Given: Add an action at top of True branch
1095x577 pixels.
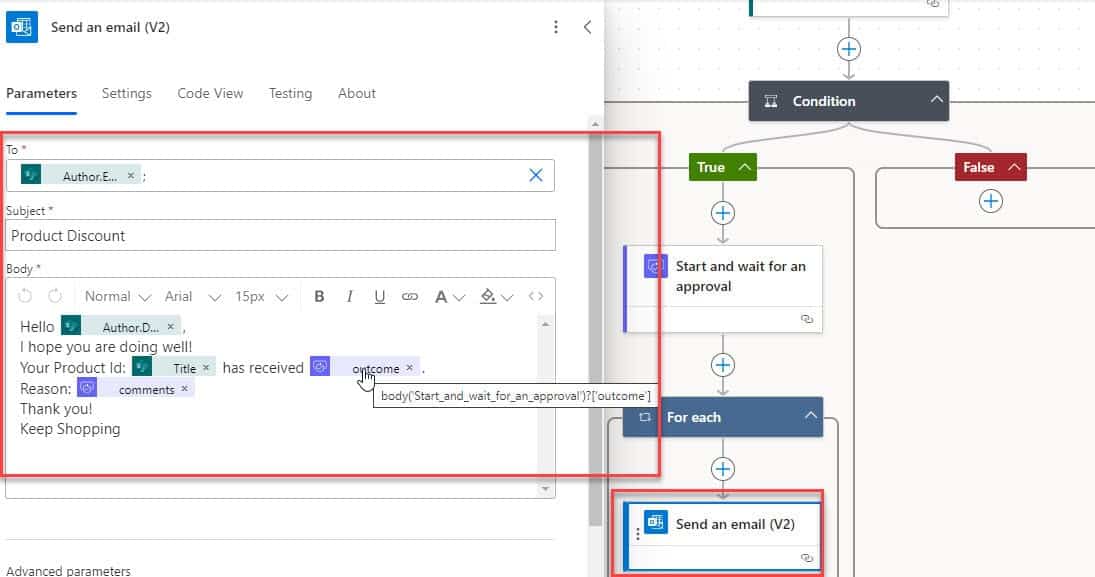Looking at the screenshot, I should pos(723,213).
